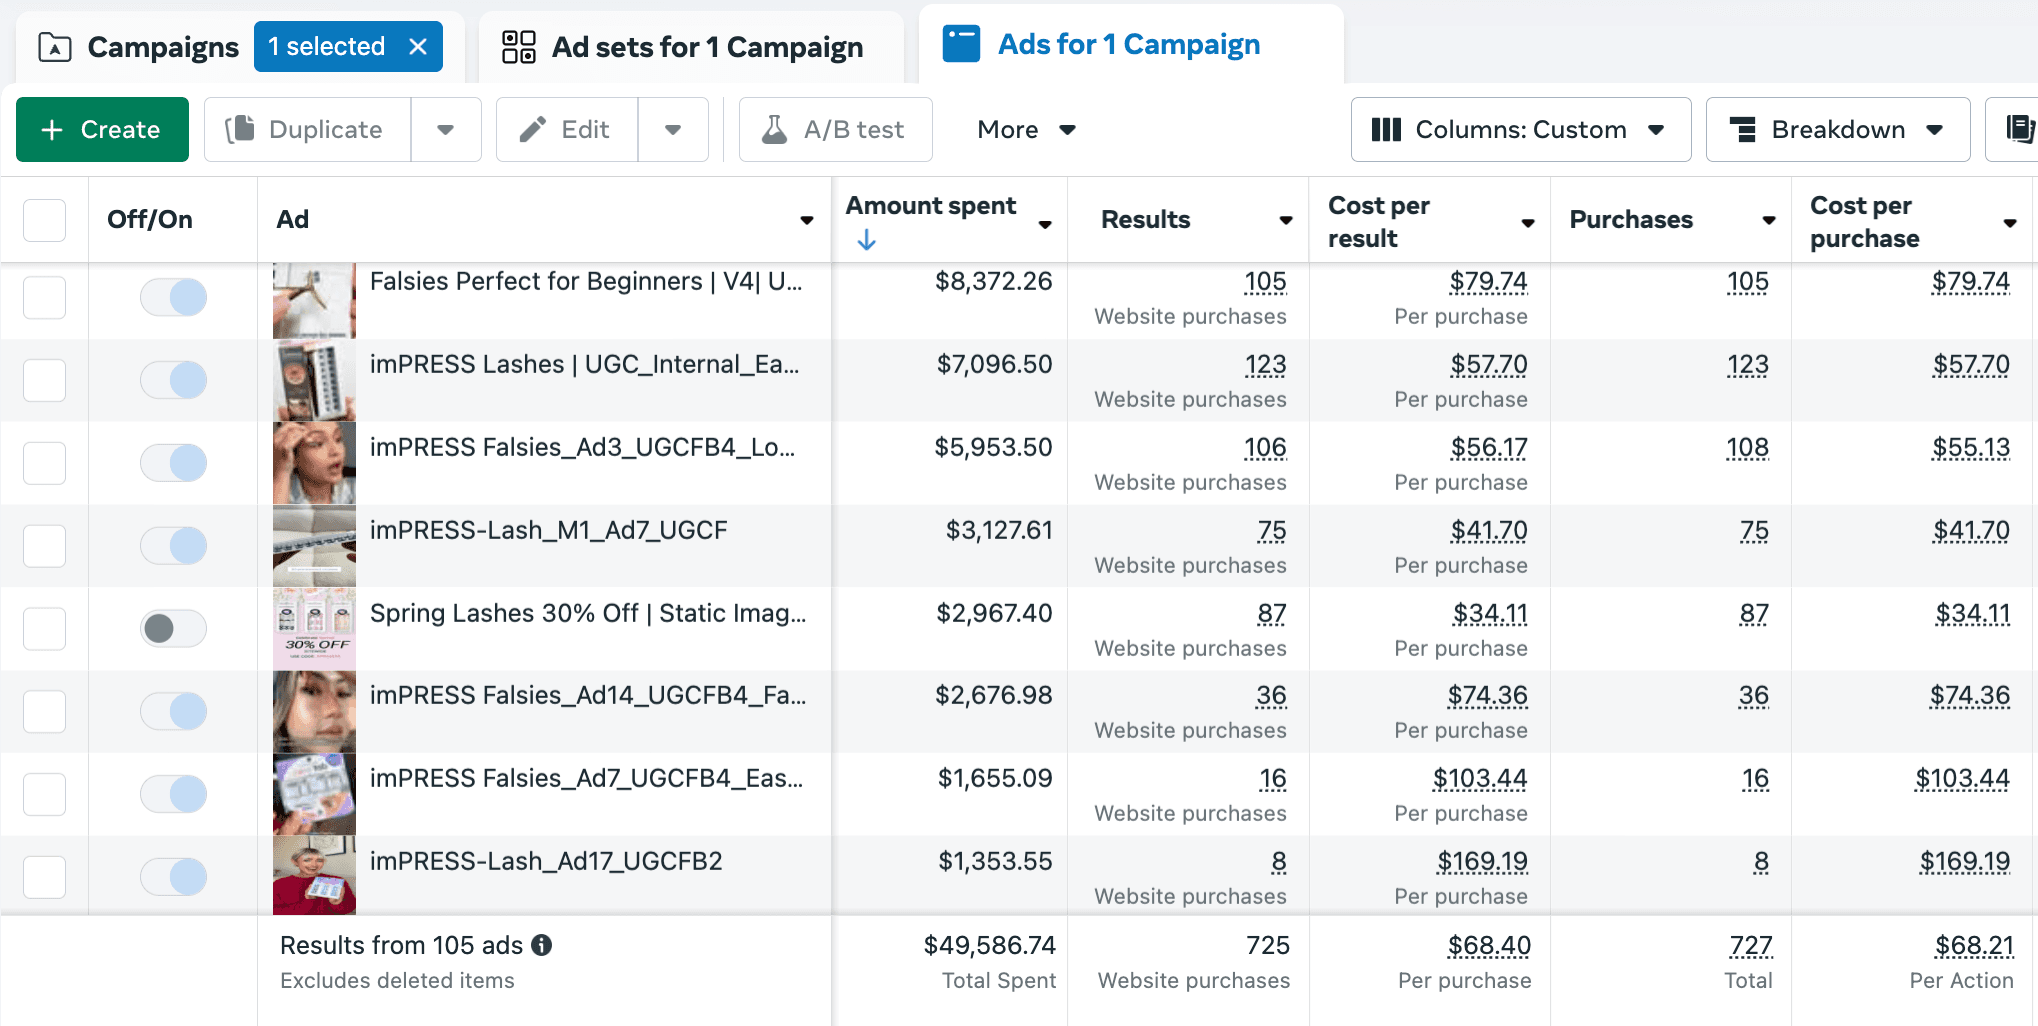Open the Duplicate options arrow
2038x1026 pixels.
[446, 129]
